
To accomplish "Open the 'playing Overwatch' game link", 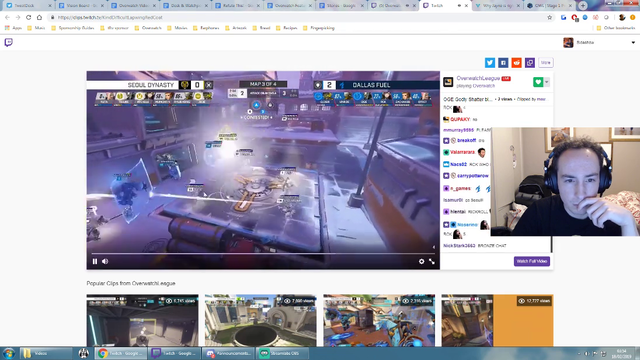I will click(476, 86).
